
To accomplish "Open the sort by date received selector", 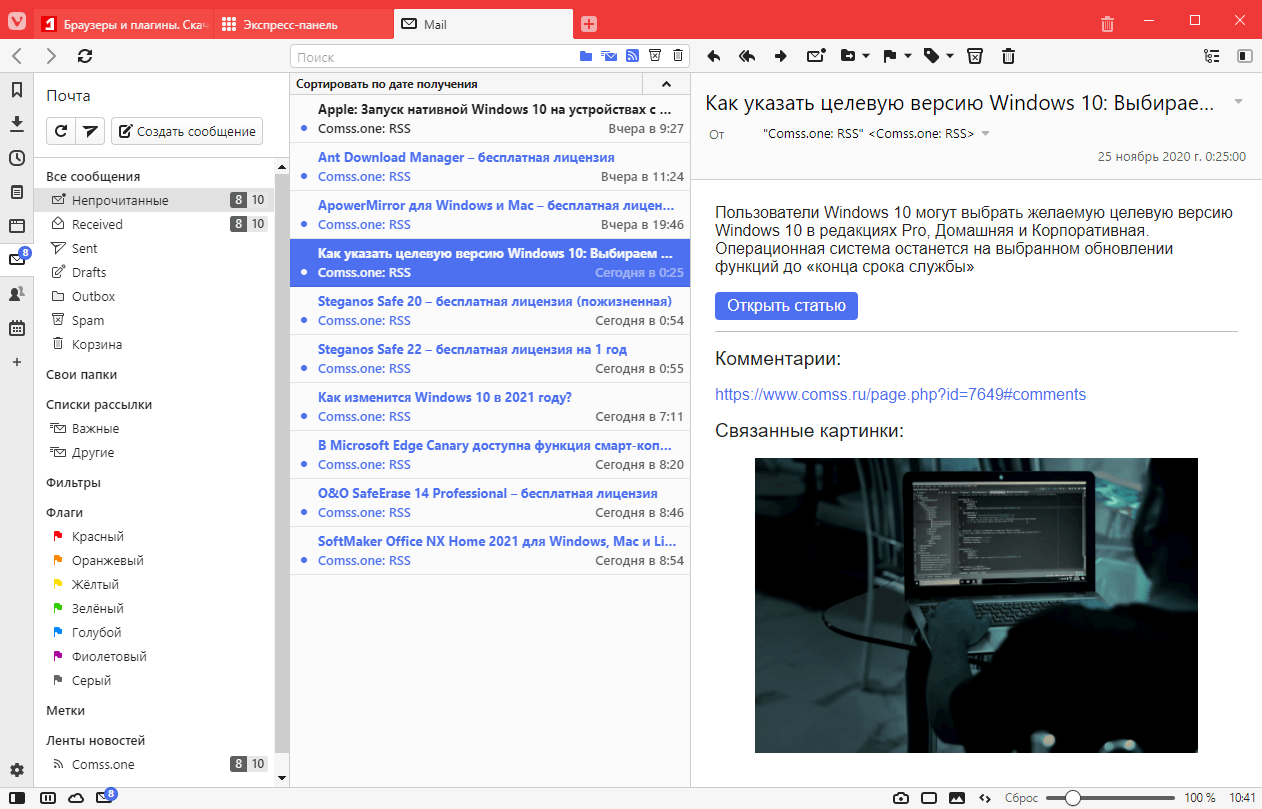I will point(466,84).
